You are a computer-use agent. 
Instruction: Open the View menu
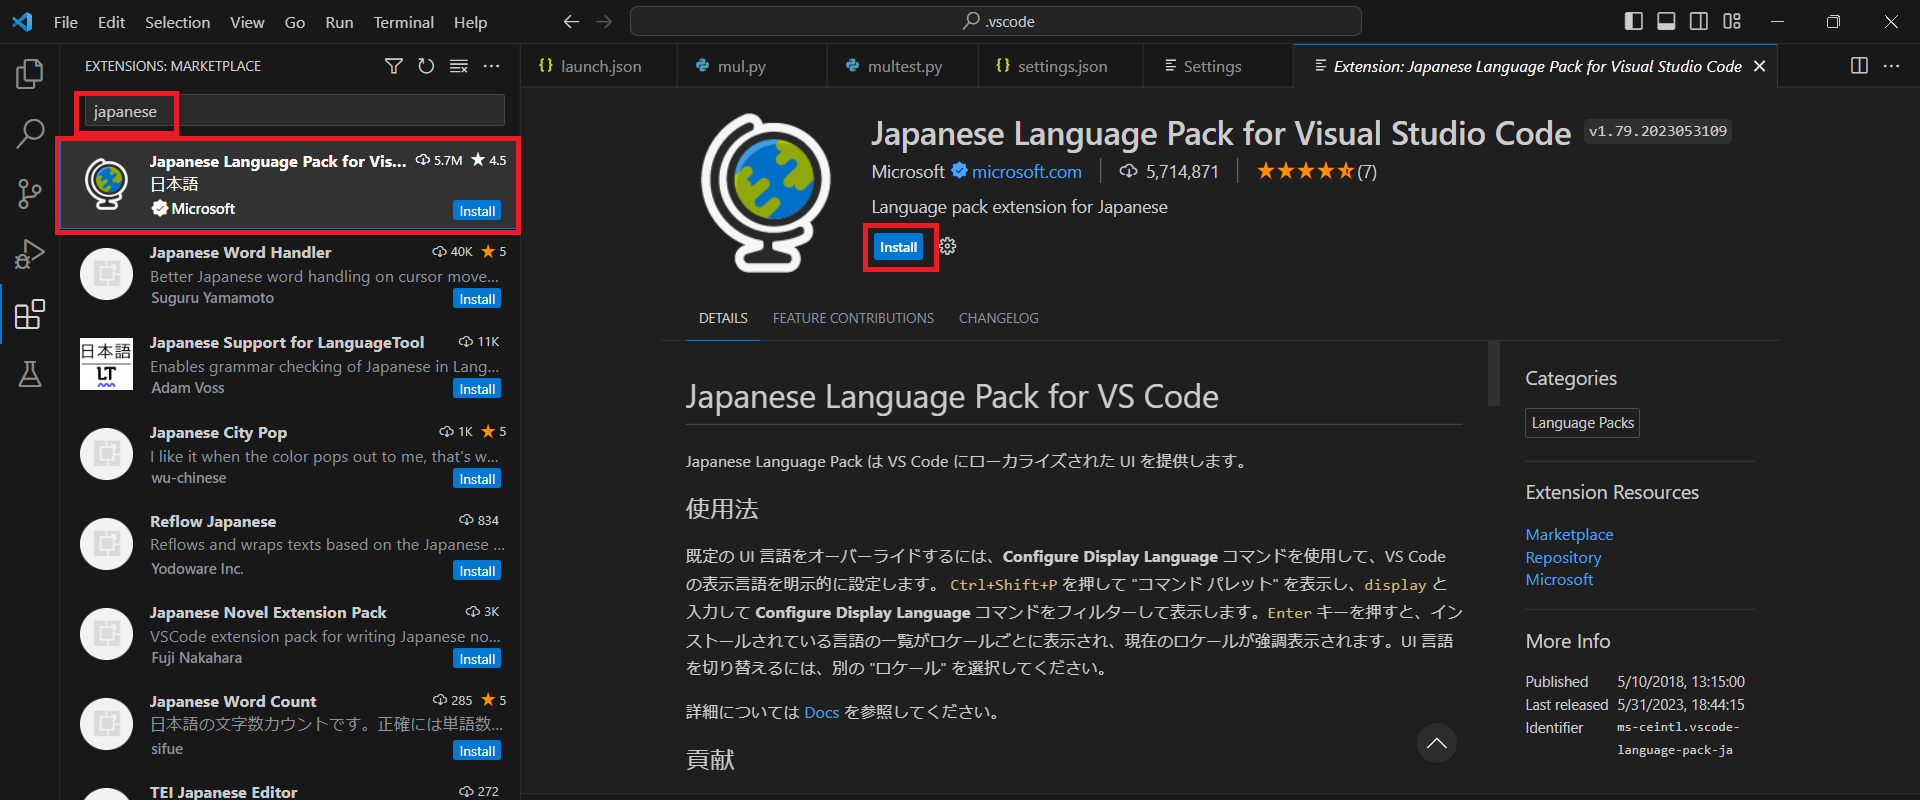point(247,22)
